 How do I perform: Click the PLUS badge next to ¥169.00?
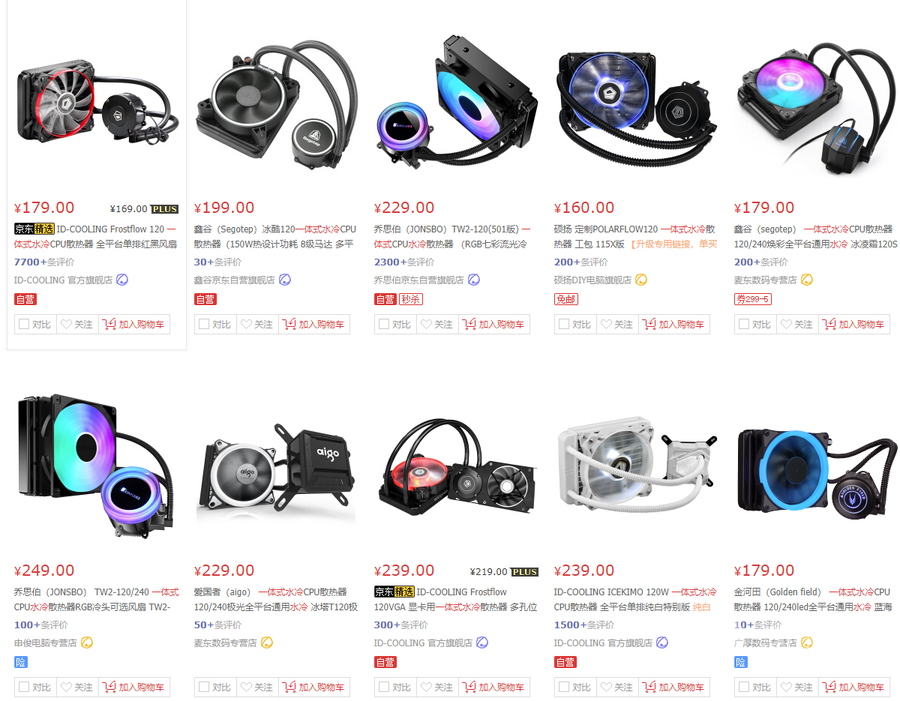pyautogui.click(x=165, y=209)
